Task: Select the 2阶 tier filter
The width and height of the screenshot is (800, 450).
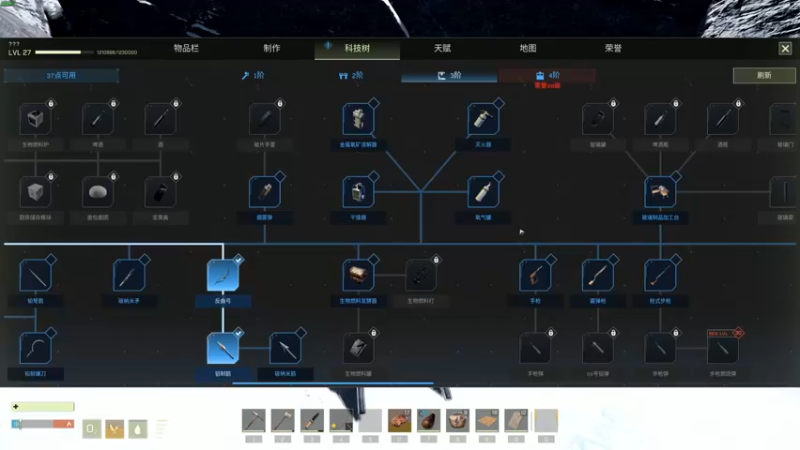Action: (351, 76)
